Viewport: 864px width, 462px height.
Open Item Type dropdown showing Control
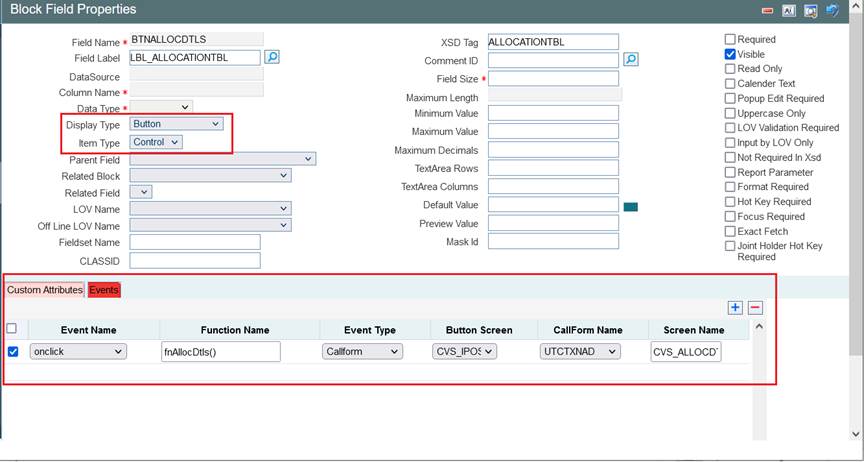pos(156,142)
